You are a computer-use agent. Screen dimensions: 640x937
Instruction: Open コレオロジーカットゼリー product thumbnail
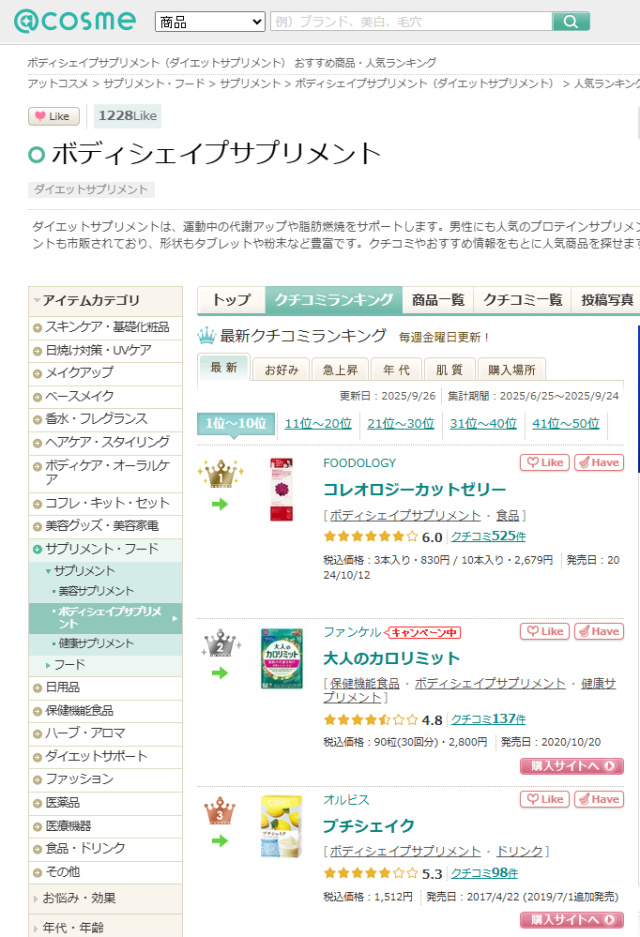click(x=281, y=490)
